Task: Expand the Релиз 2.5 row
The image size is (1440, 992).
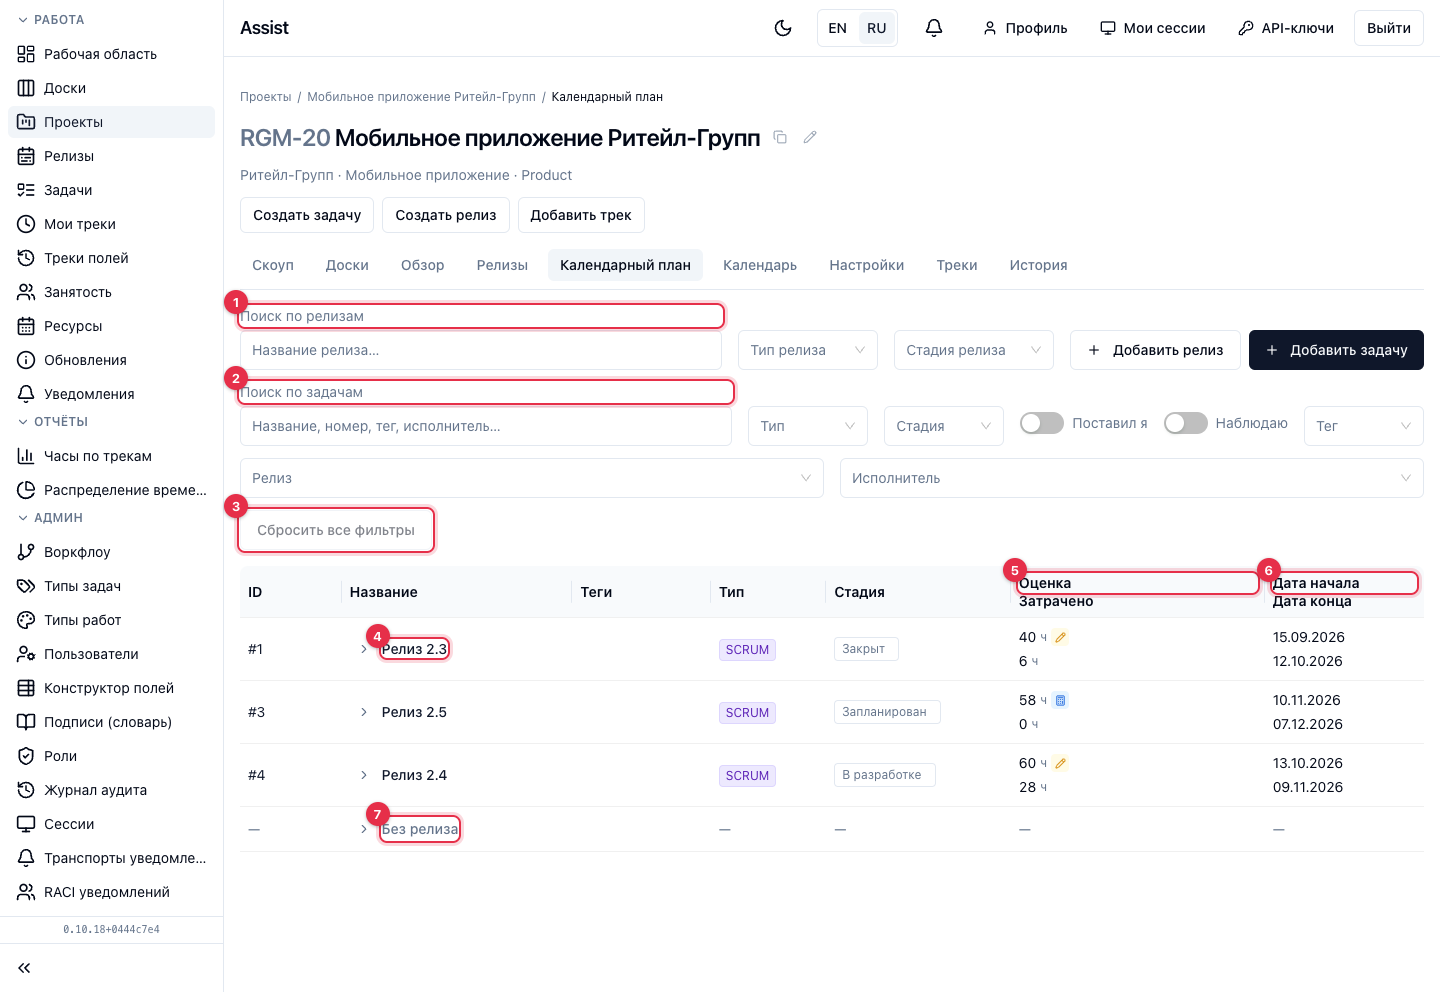Action: point(364,712)
